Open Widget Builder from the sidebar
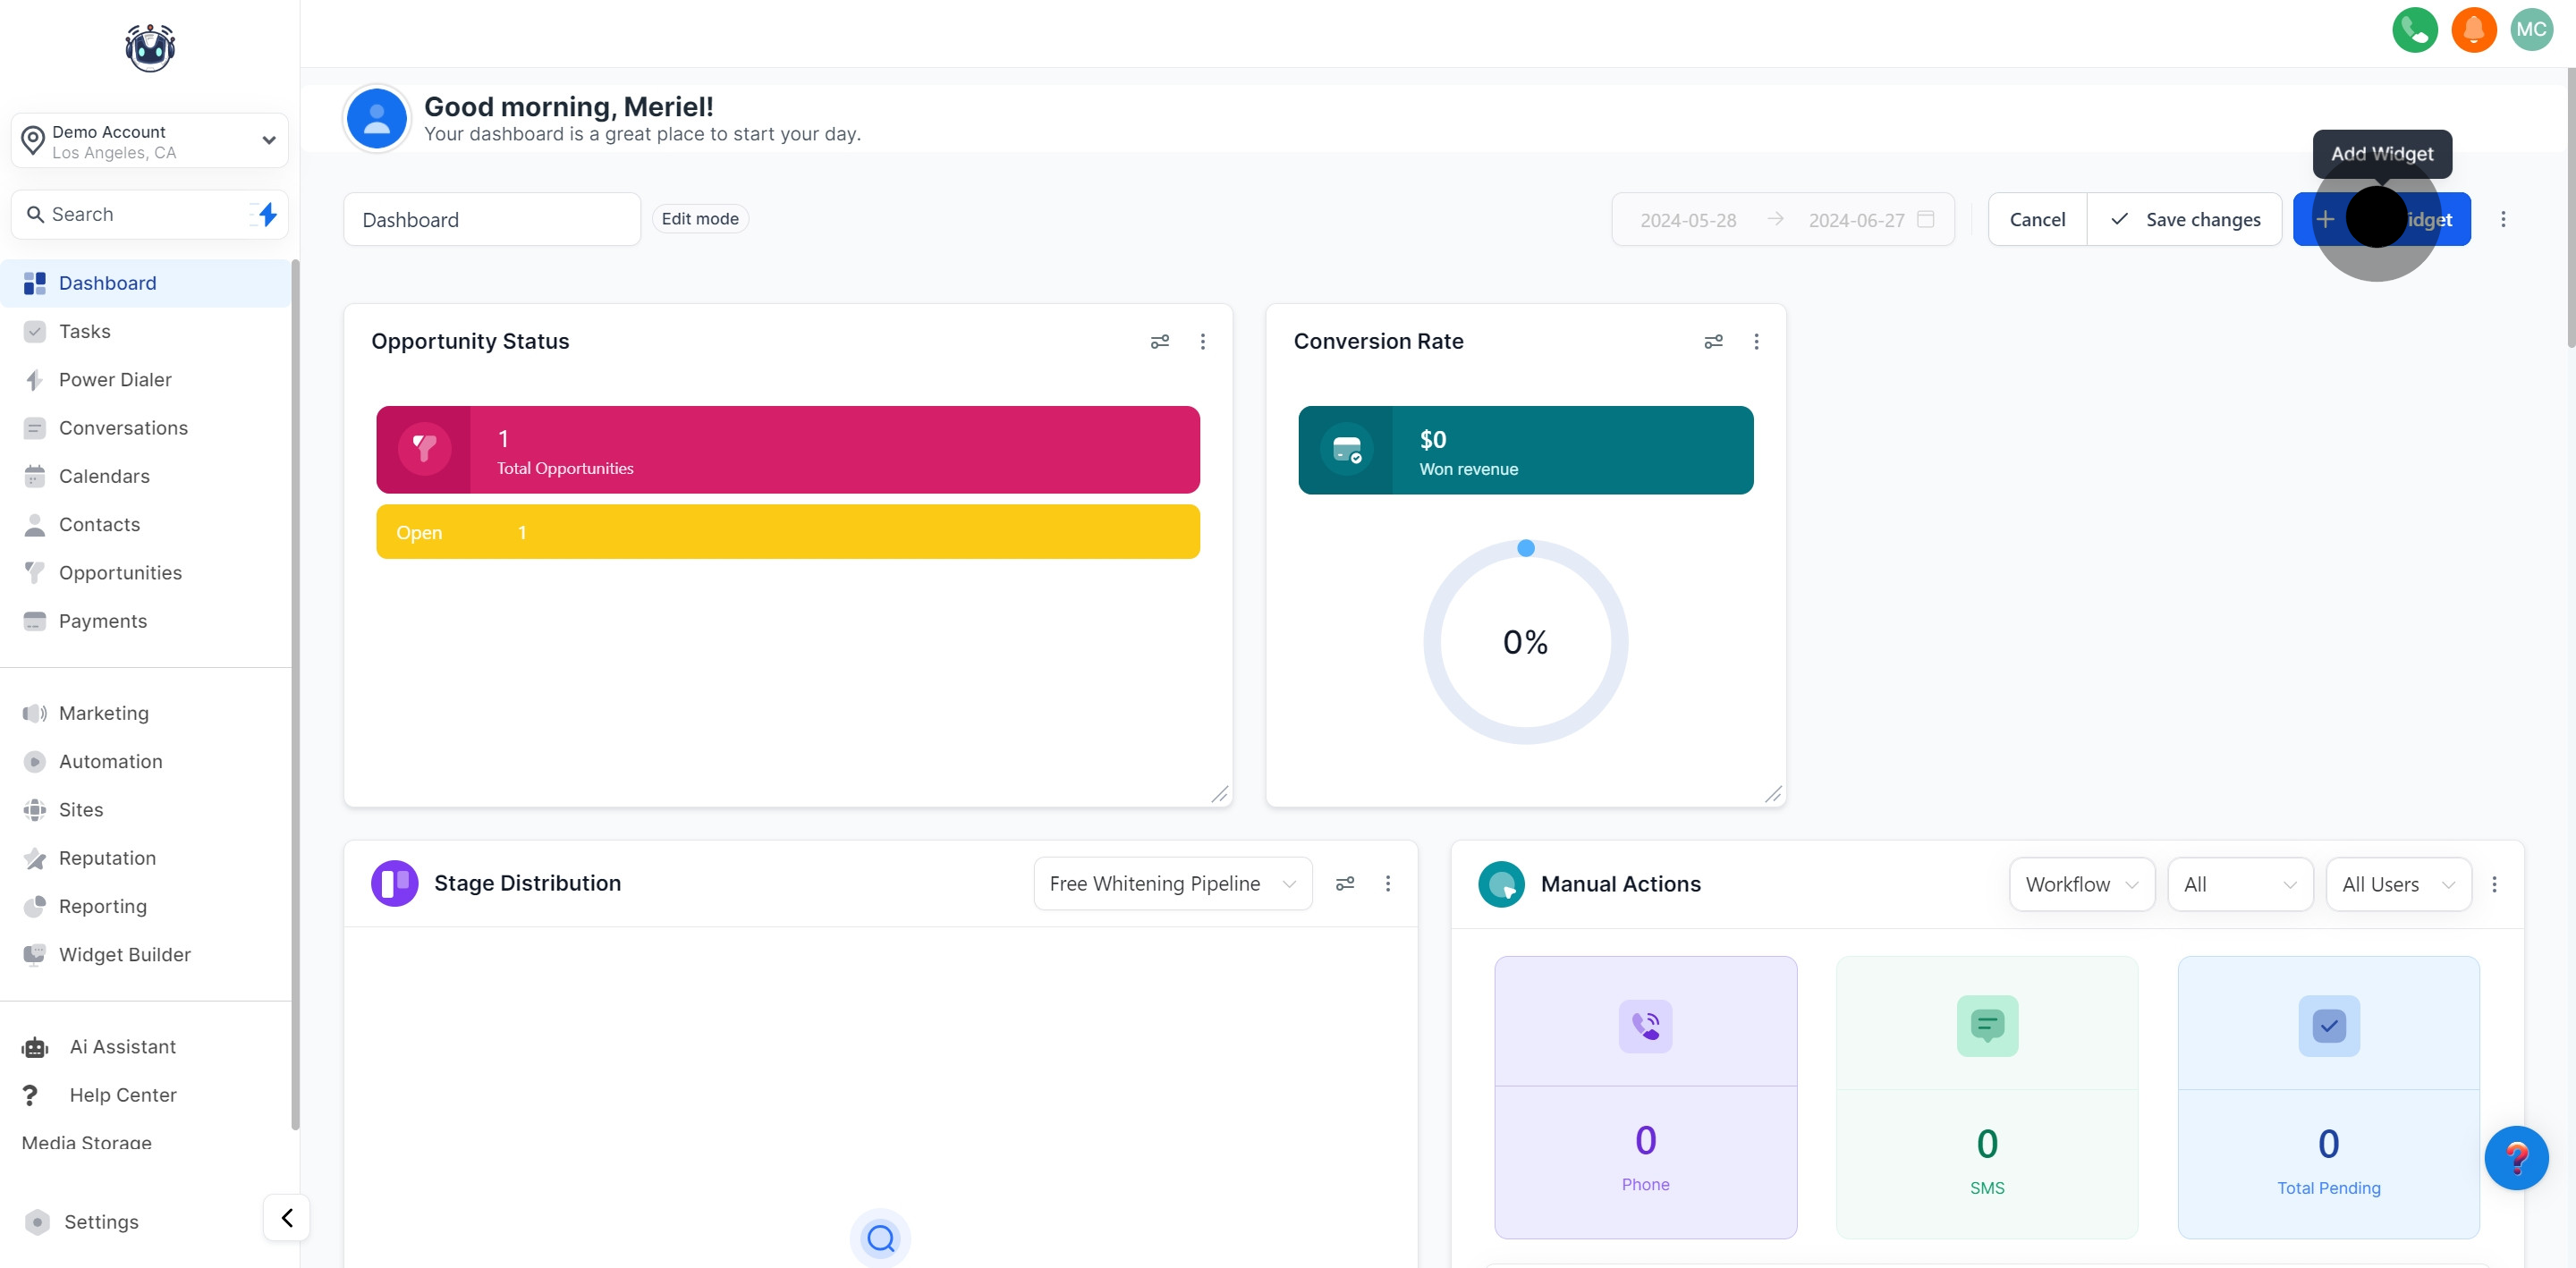 pyautogui.click(x=124, y=954)
